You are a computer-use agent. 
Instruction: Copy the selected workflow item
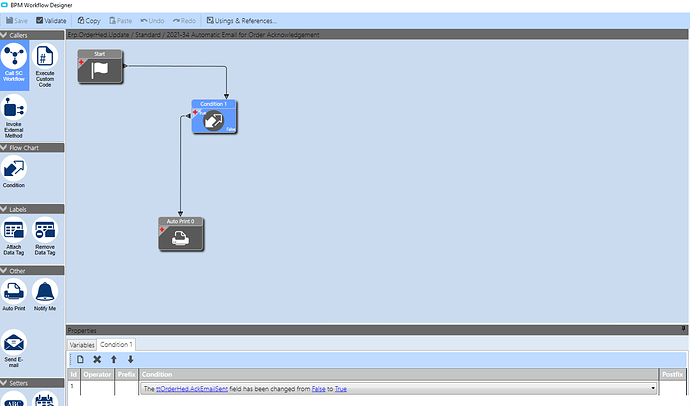point(89,21)
